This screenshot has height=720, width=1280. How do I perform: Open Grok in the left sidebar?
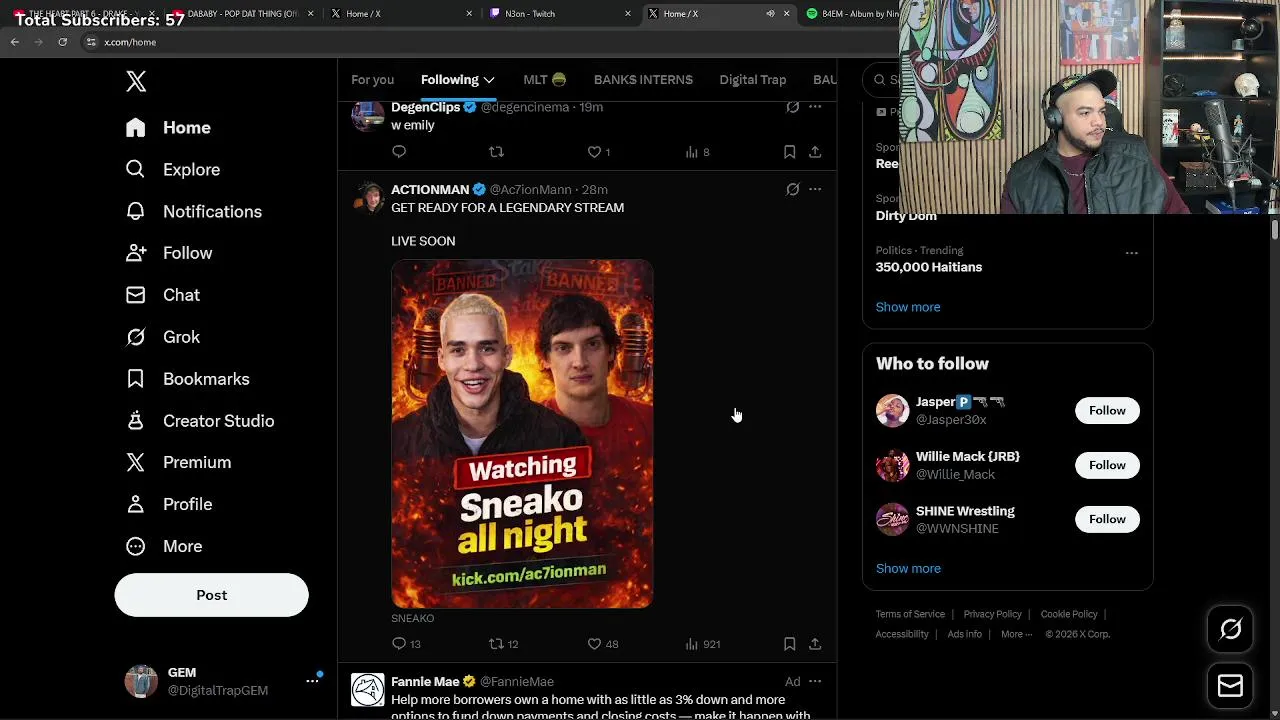(163, 337)
